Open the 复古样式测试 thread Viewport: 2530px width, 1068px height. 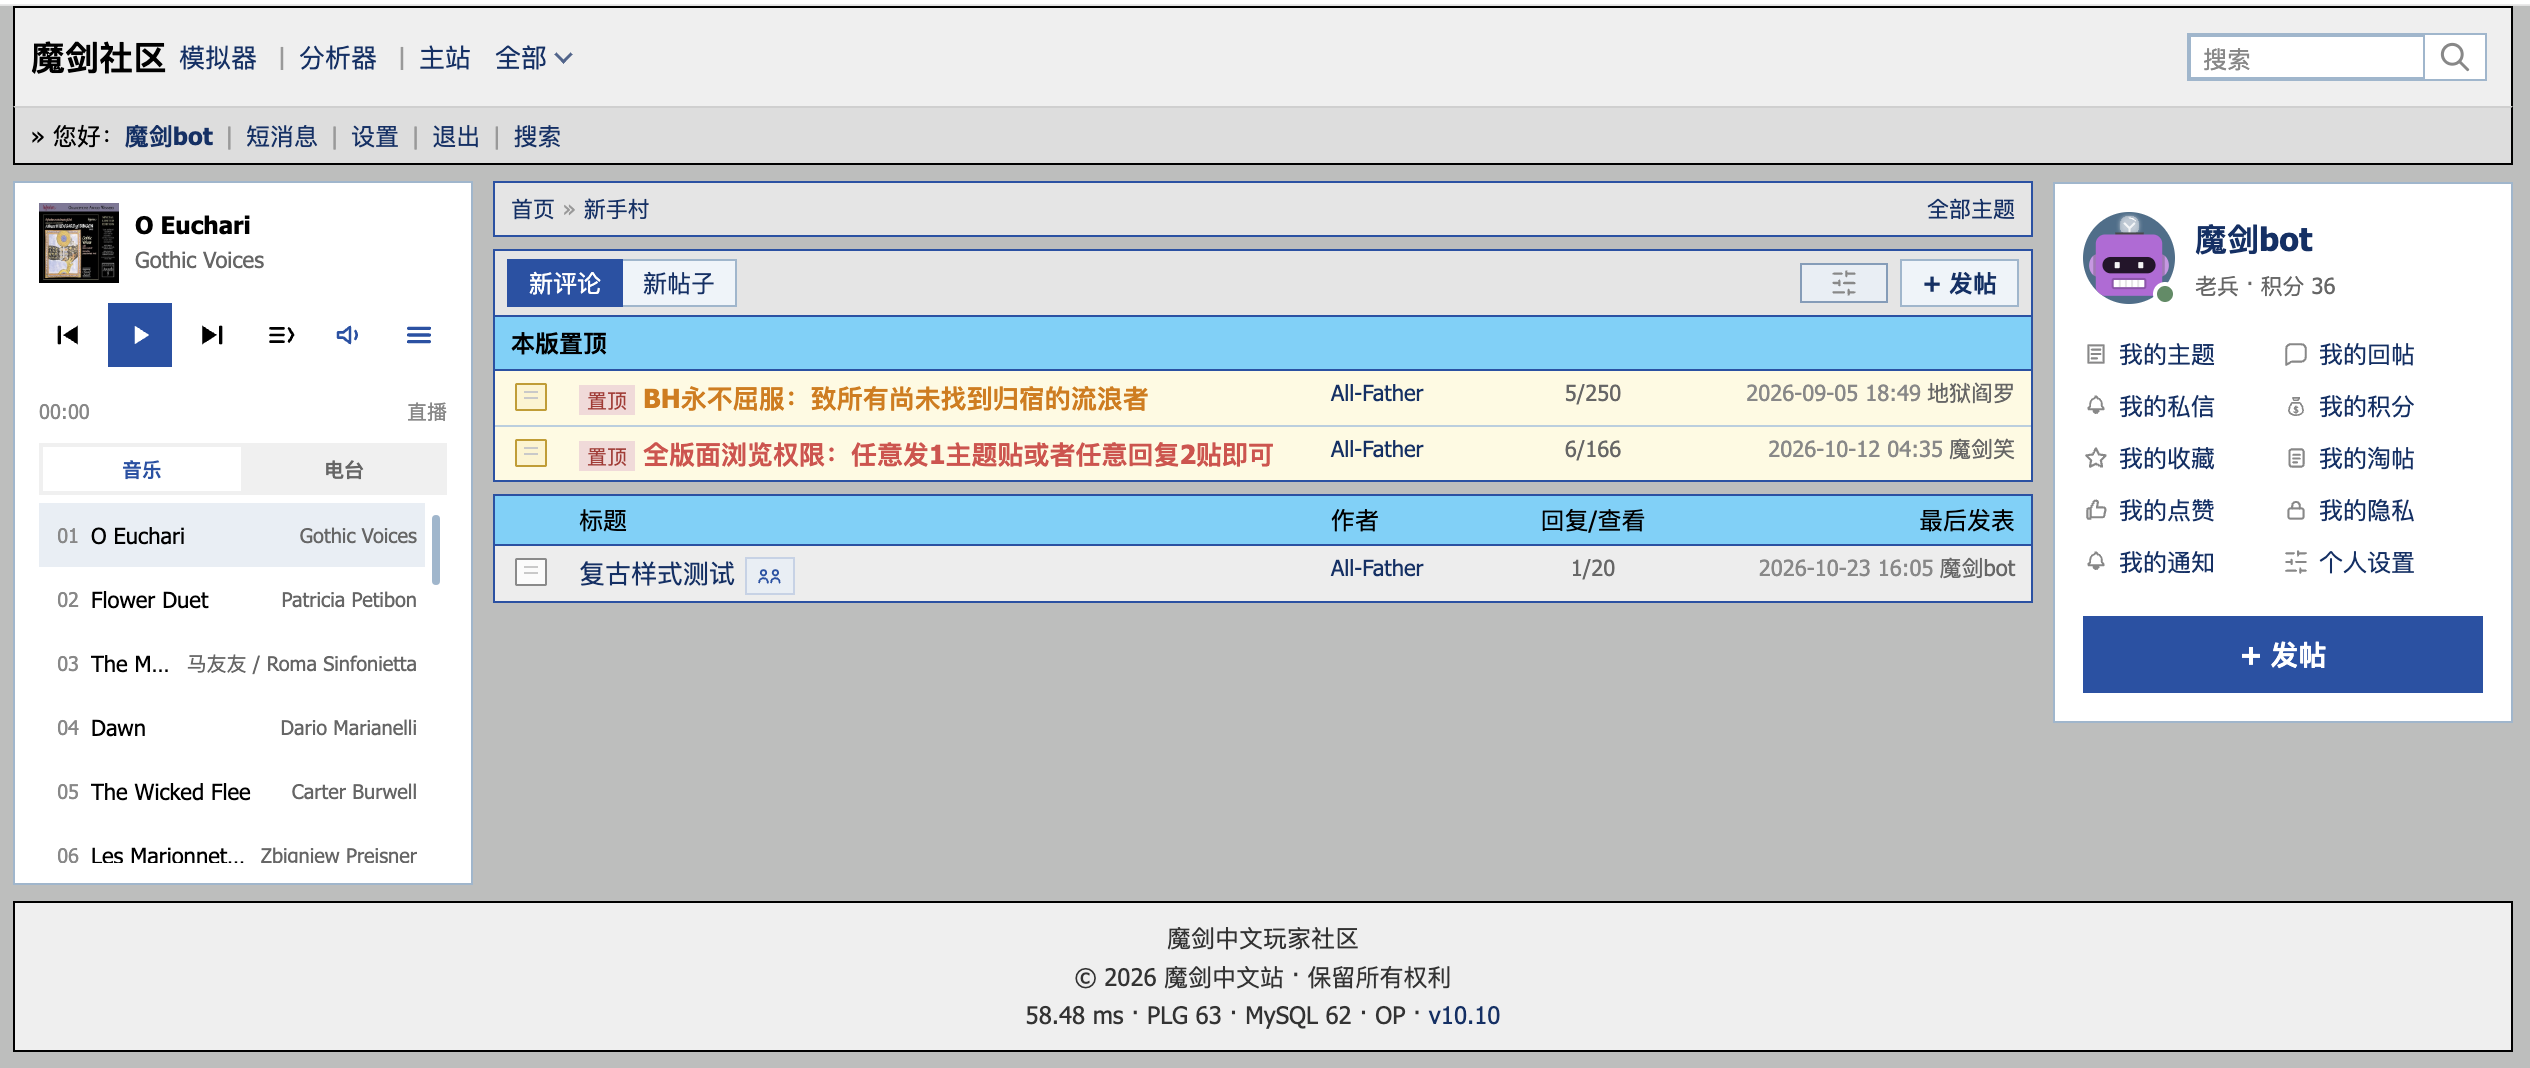pyautogui.click(x=657, y=574)
